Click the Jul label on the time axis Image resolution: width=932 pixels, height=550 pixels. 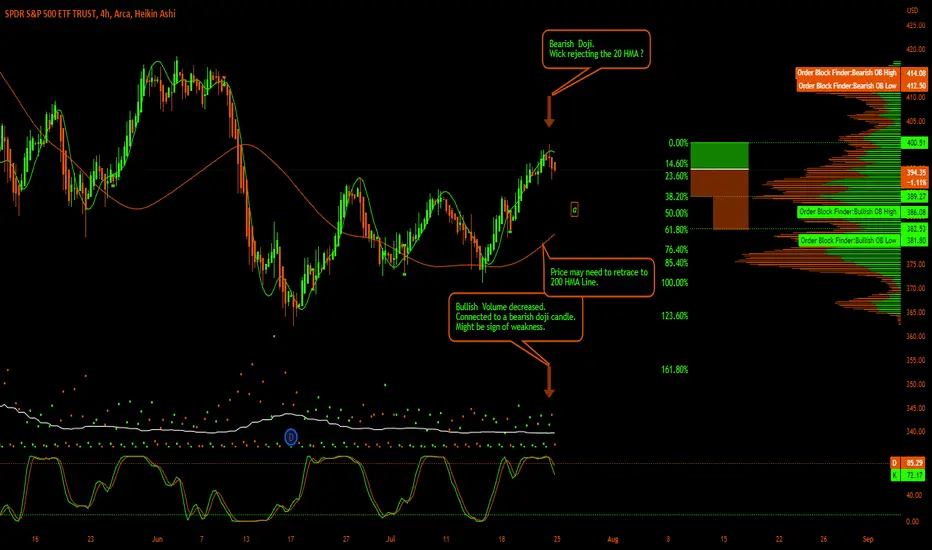click(x=391, y=539)
